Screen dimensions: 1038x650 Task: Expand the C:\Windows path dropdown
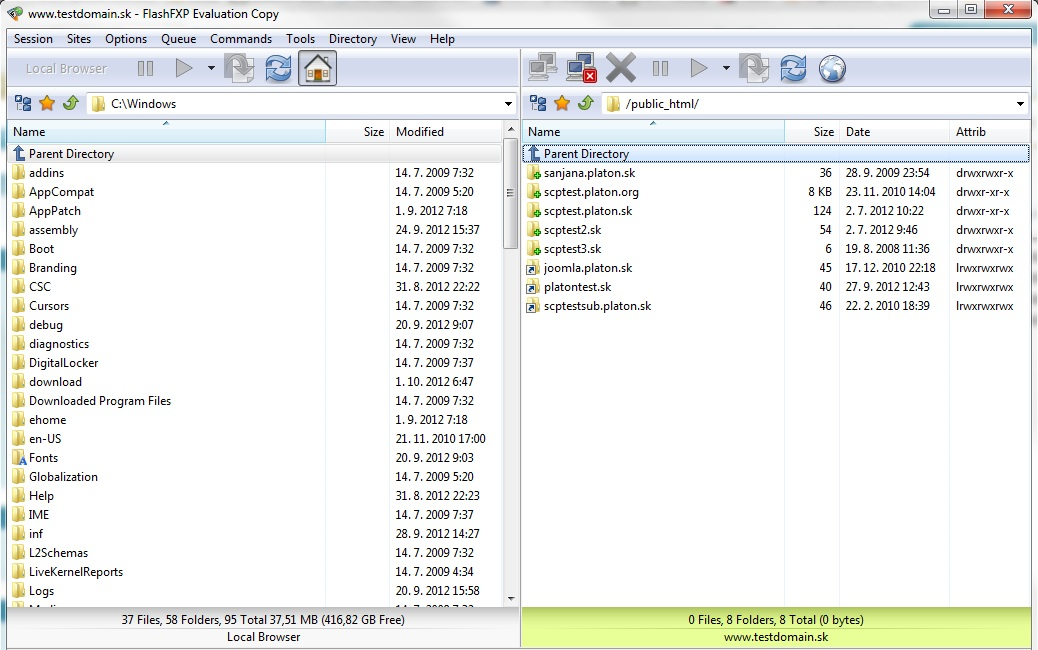click(x=508, y=104)
